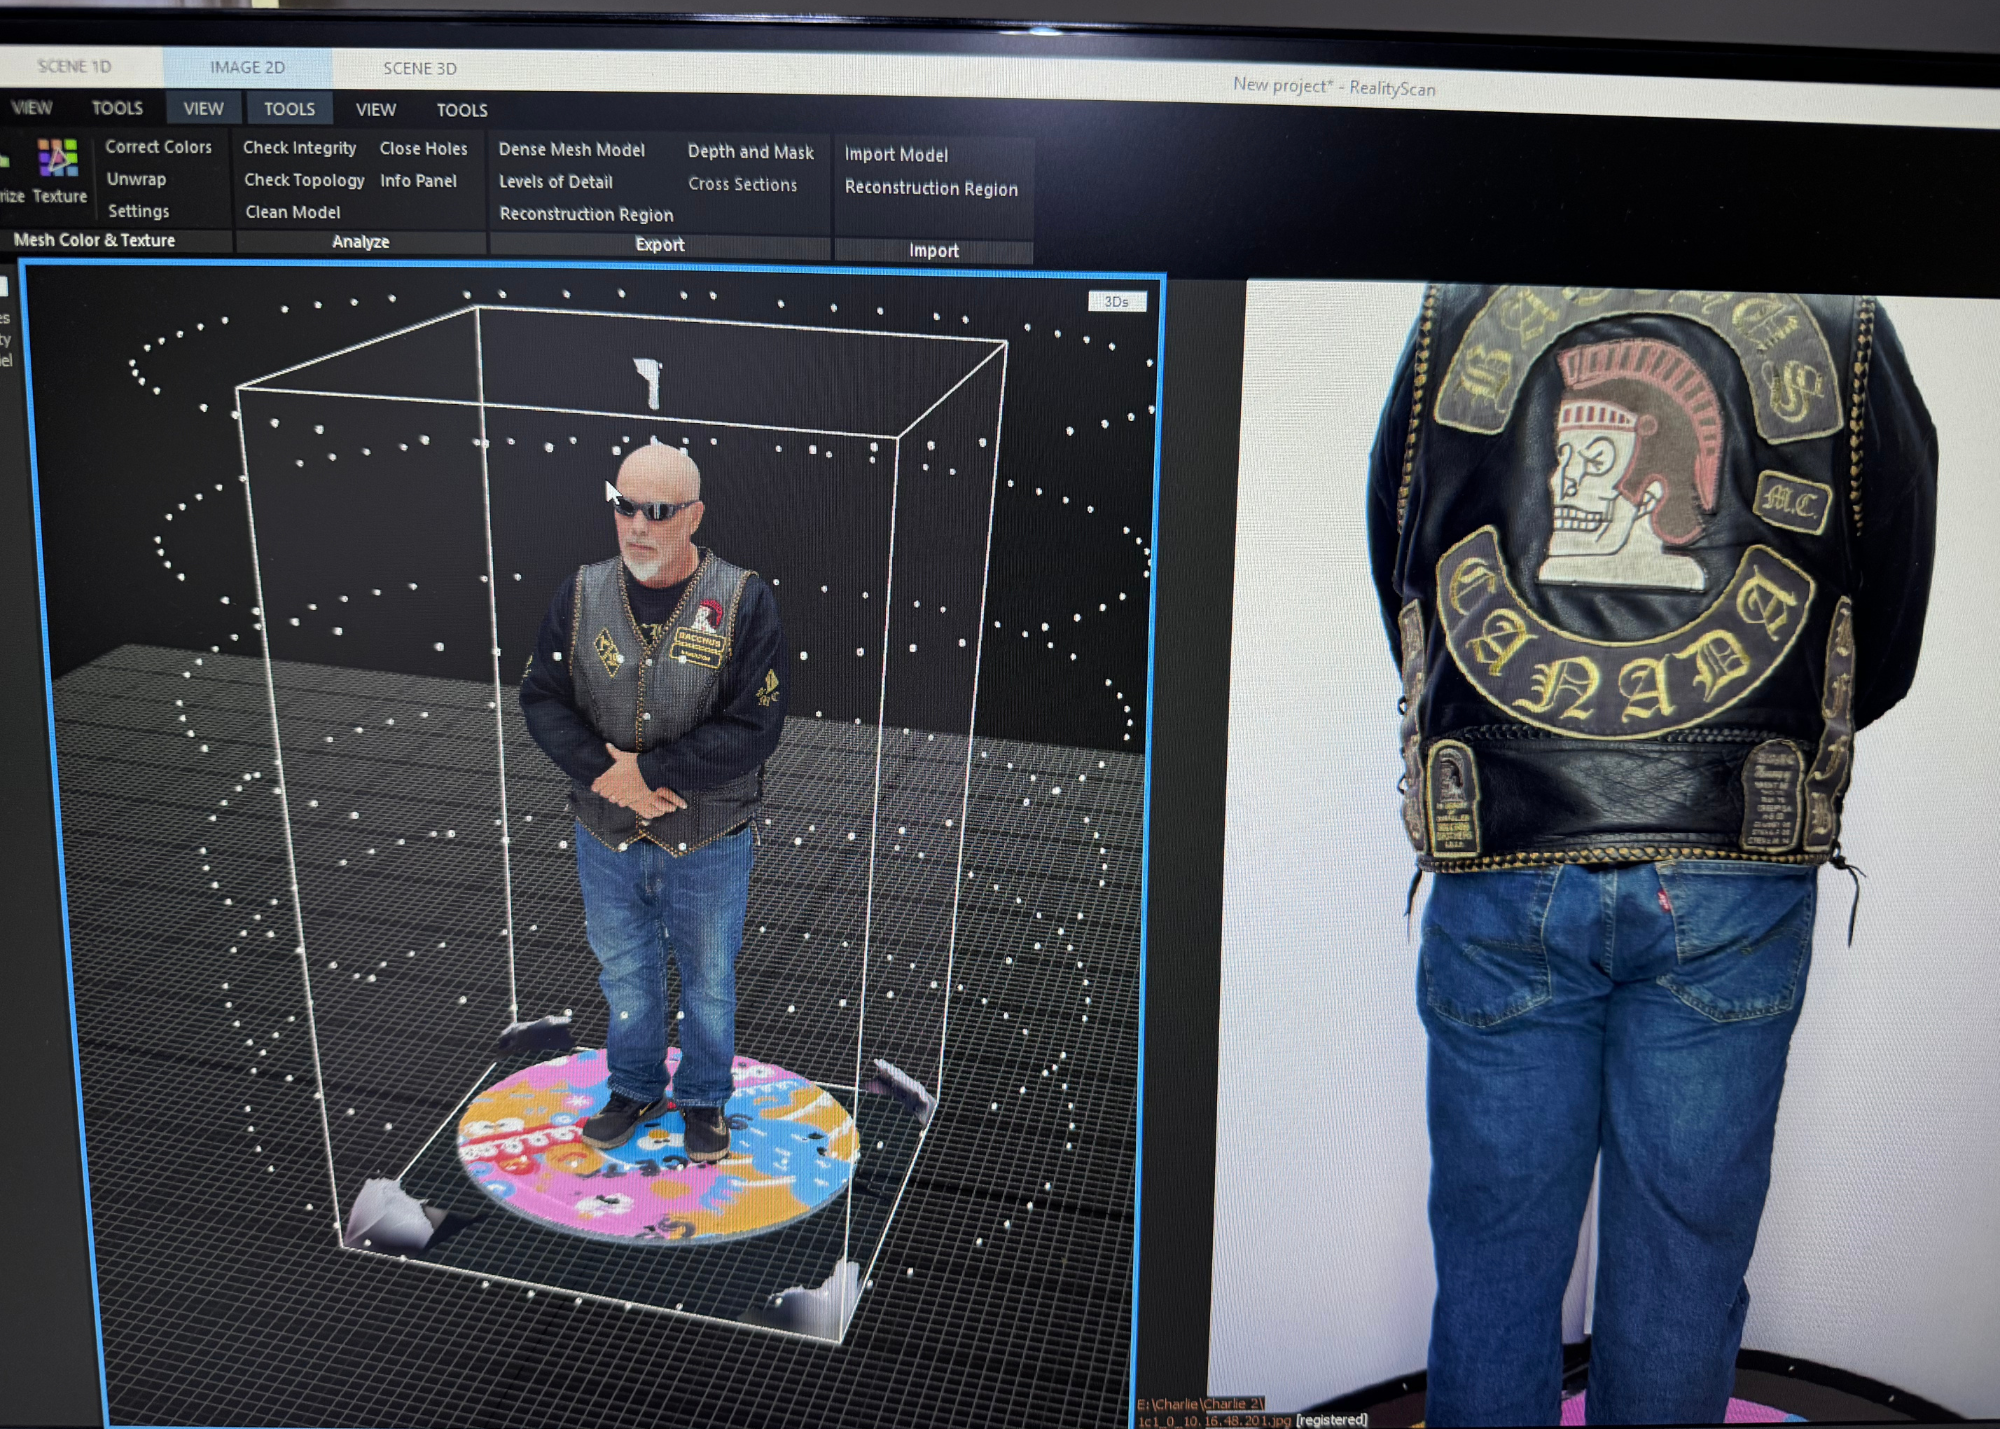This screenshot has width=2000, height=1429.
Task: Open the Info Panel
Action: pos(418,181)
